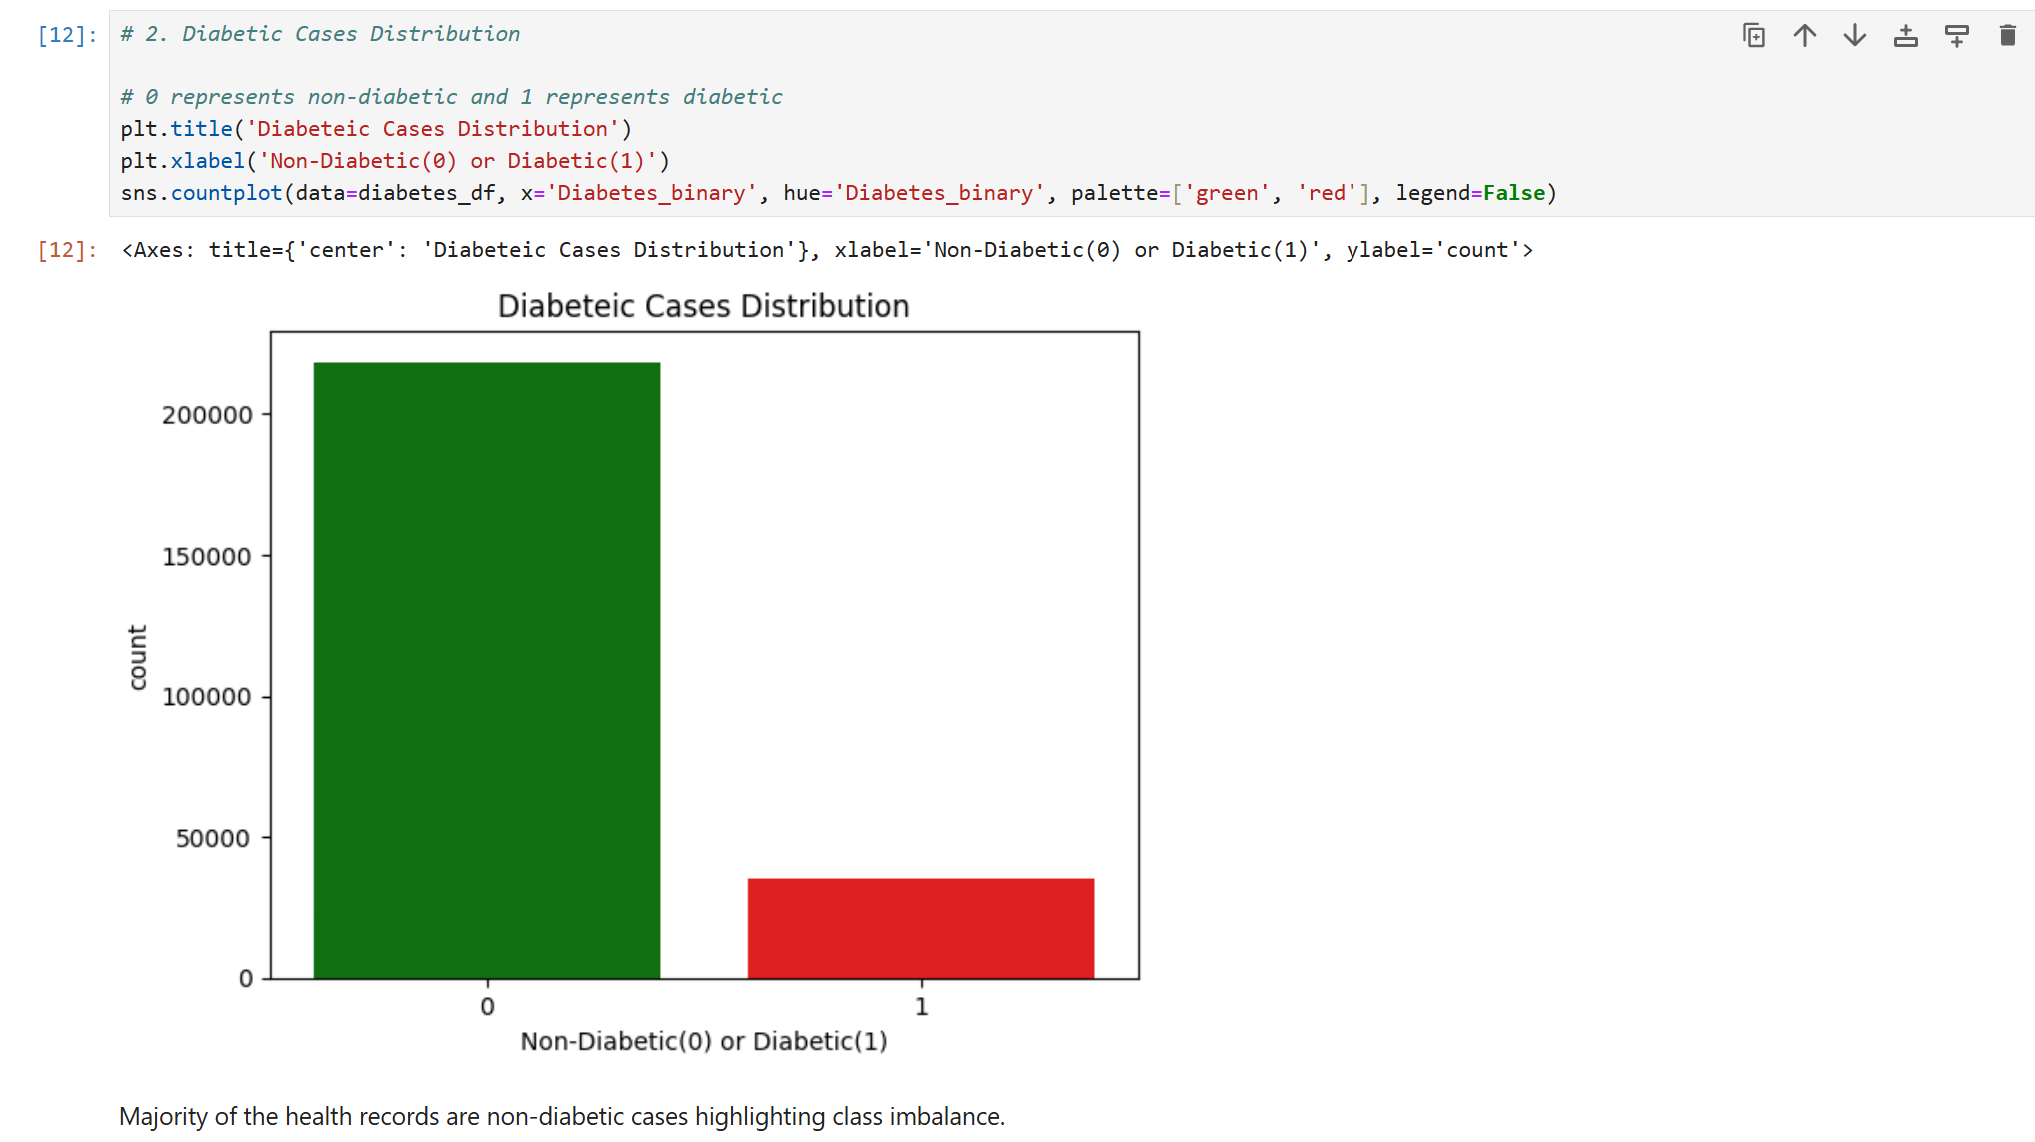Click the legend=False keyword in code
2035x1142 pixels.
(1470, 193)
